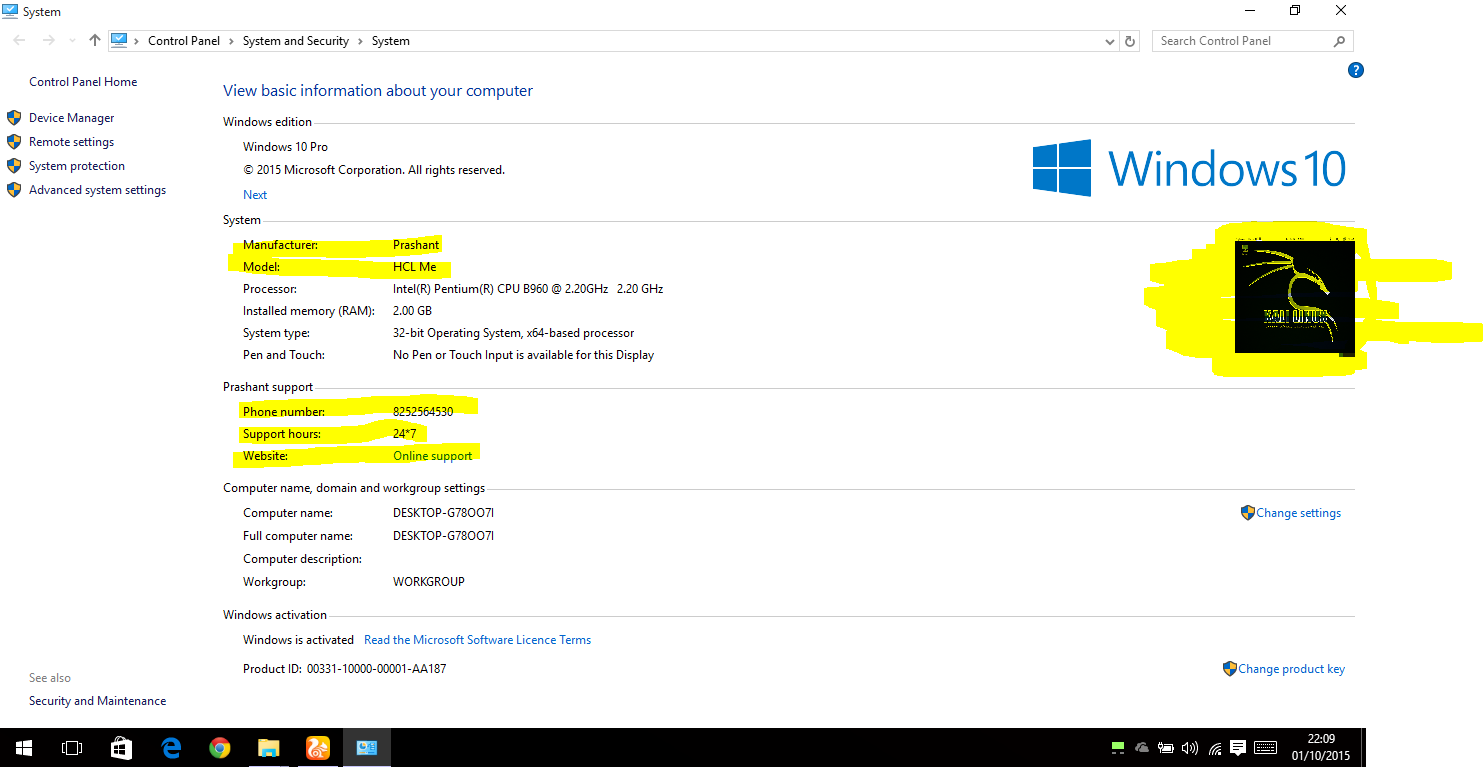Screen dimensions: 1483x767
Task: Open the Wi-Fi network tray icon
Action: 1215,747
